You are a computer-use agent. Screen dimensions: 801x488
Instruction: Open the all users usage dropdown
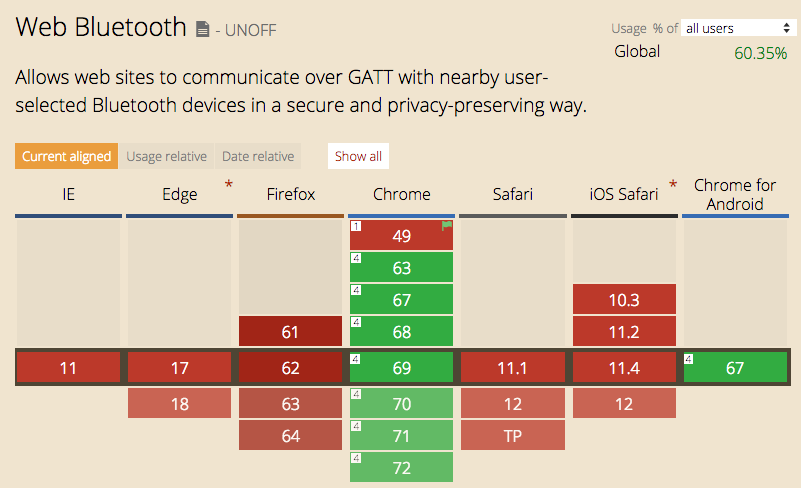pos(738,28)
